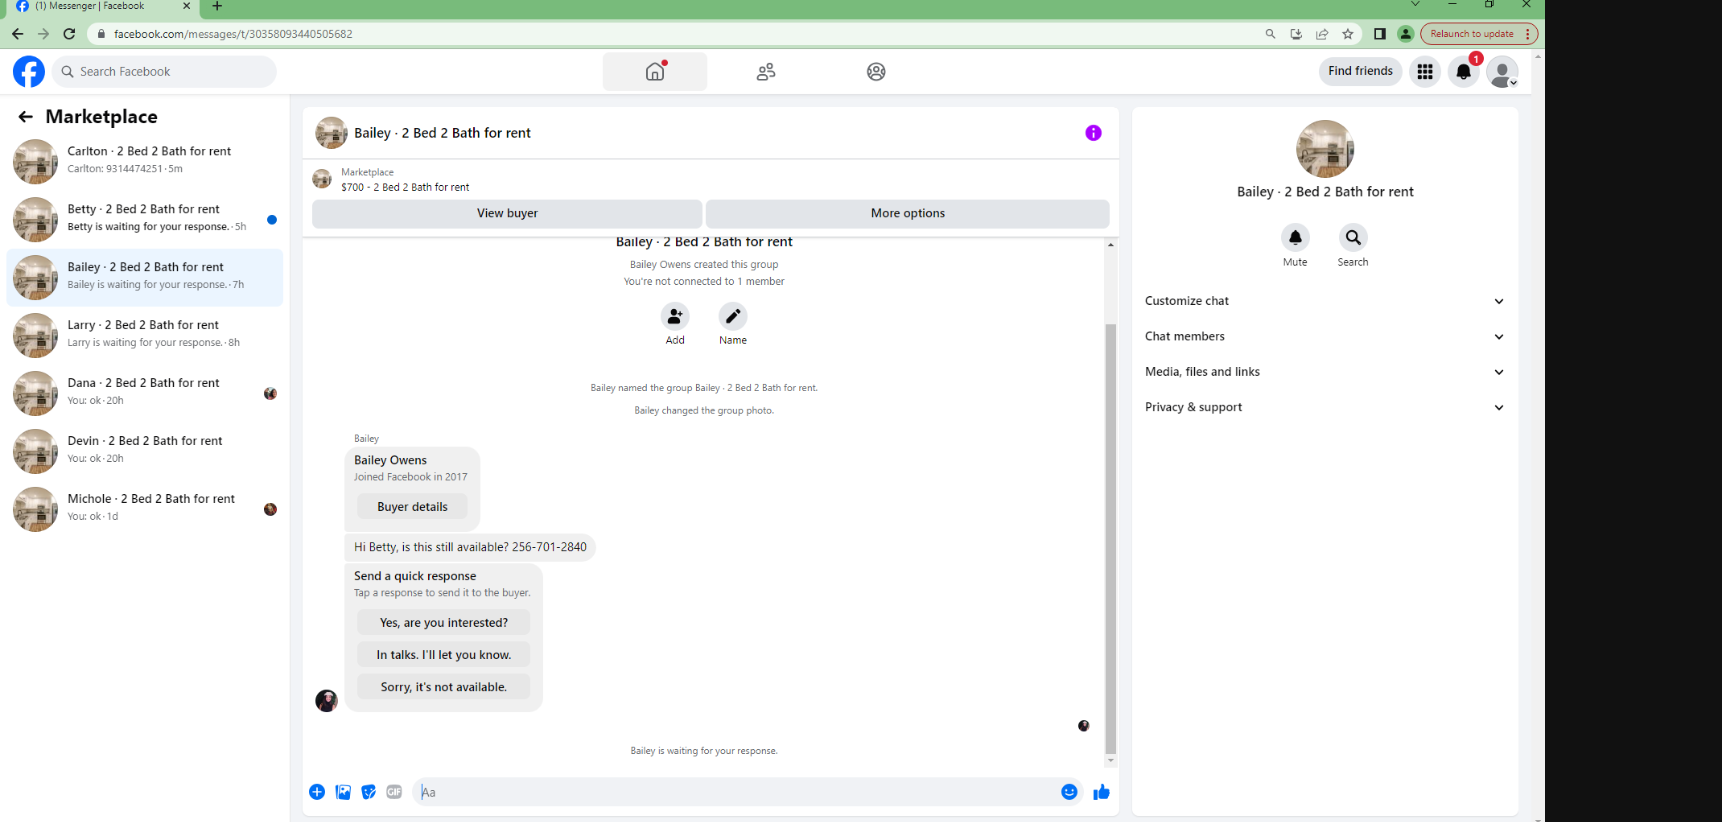
Task: Open browser tab search dropdown arrow
Action: tap(1415, 5)
